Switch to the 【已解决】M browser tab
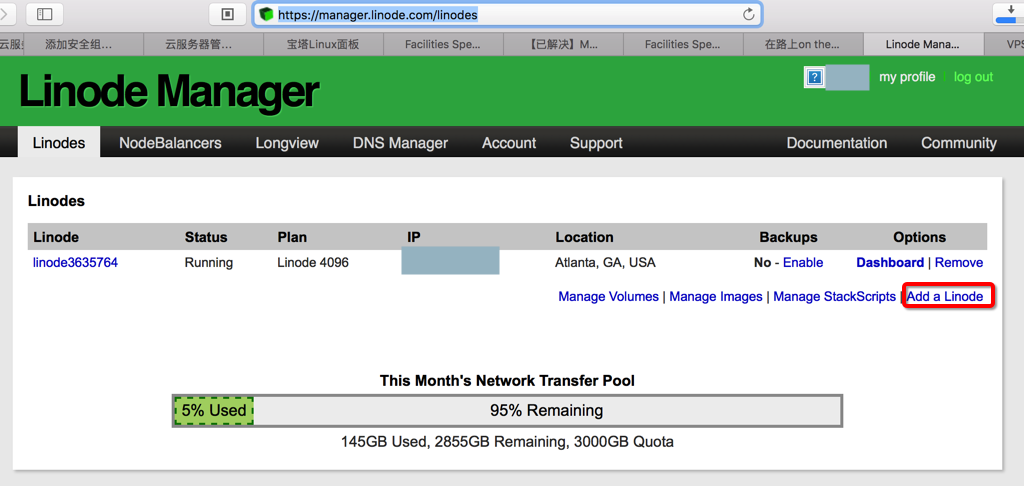This screenshot has width=1024, height=486. pos(563,44)
